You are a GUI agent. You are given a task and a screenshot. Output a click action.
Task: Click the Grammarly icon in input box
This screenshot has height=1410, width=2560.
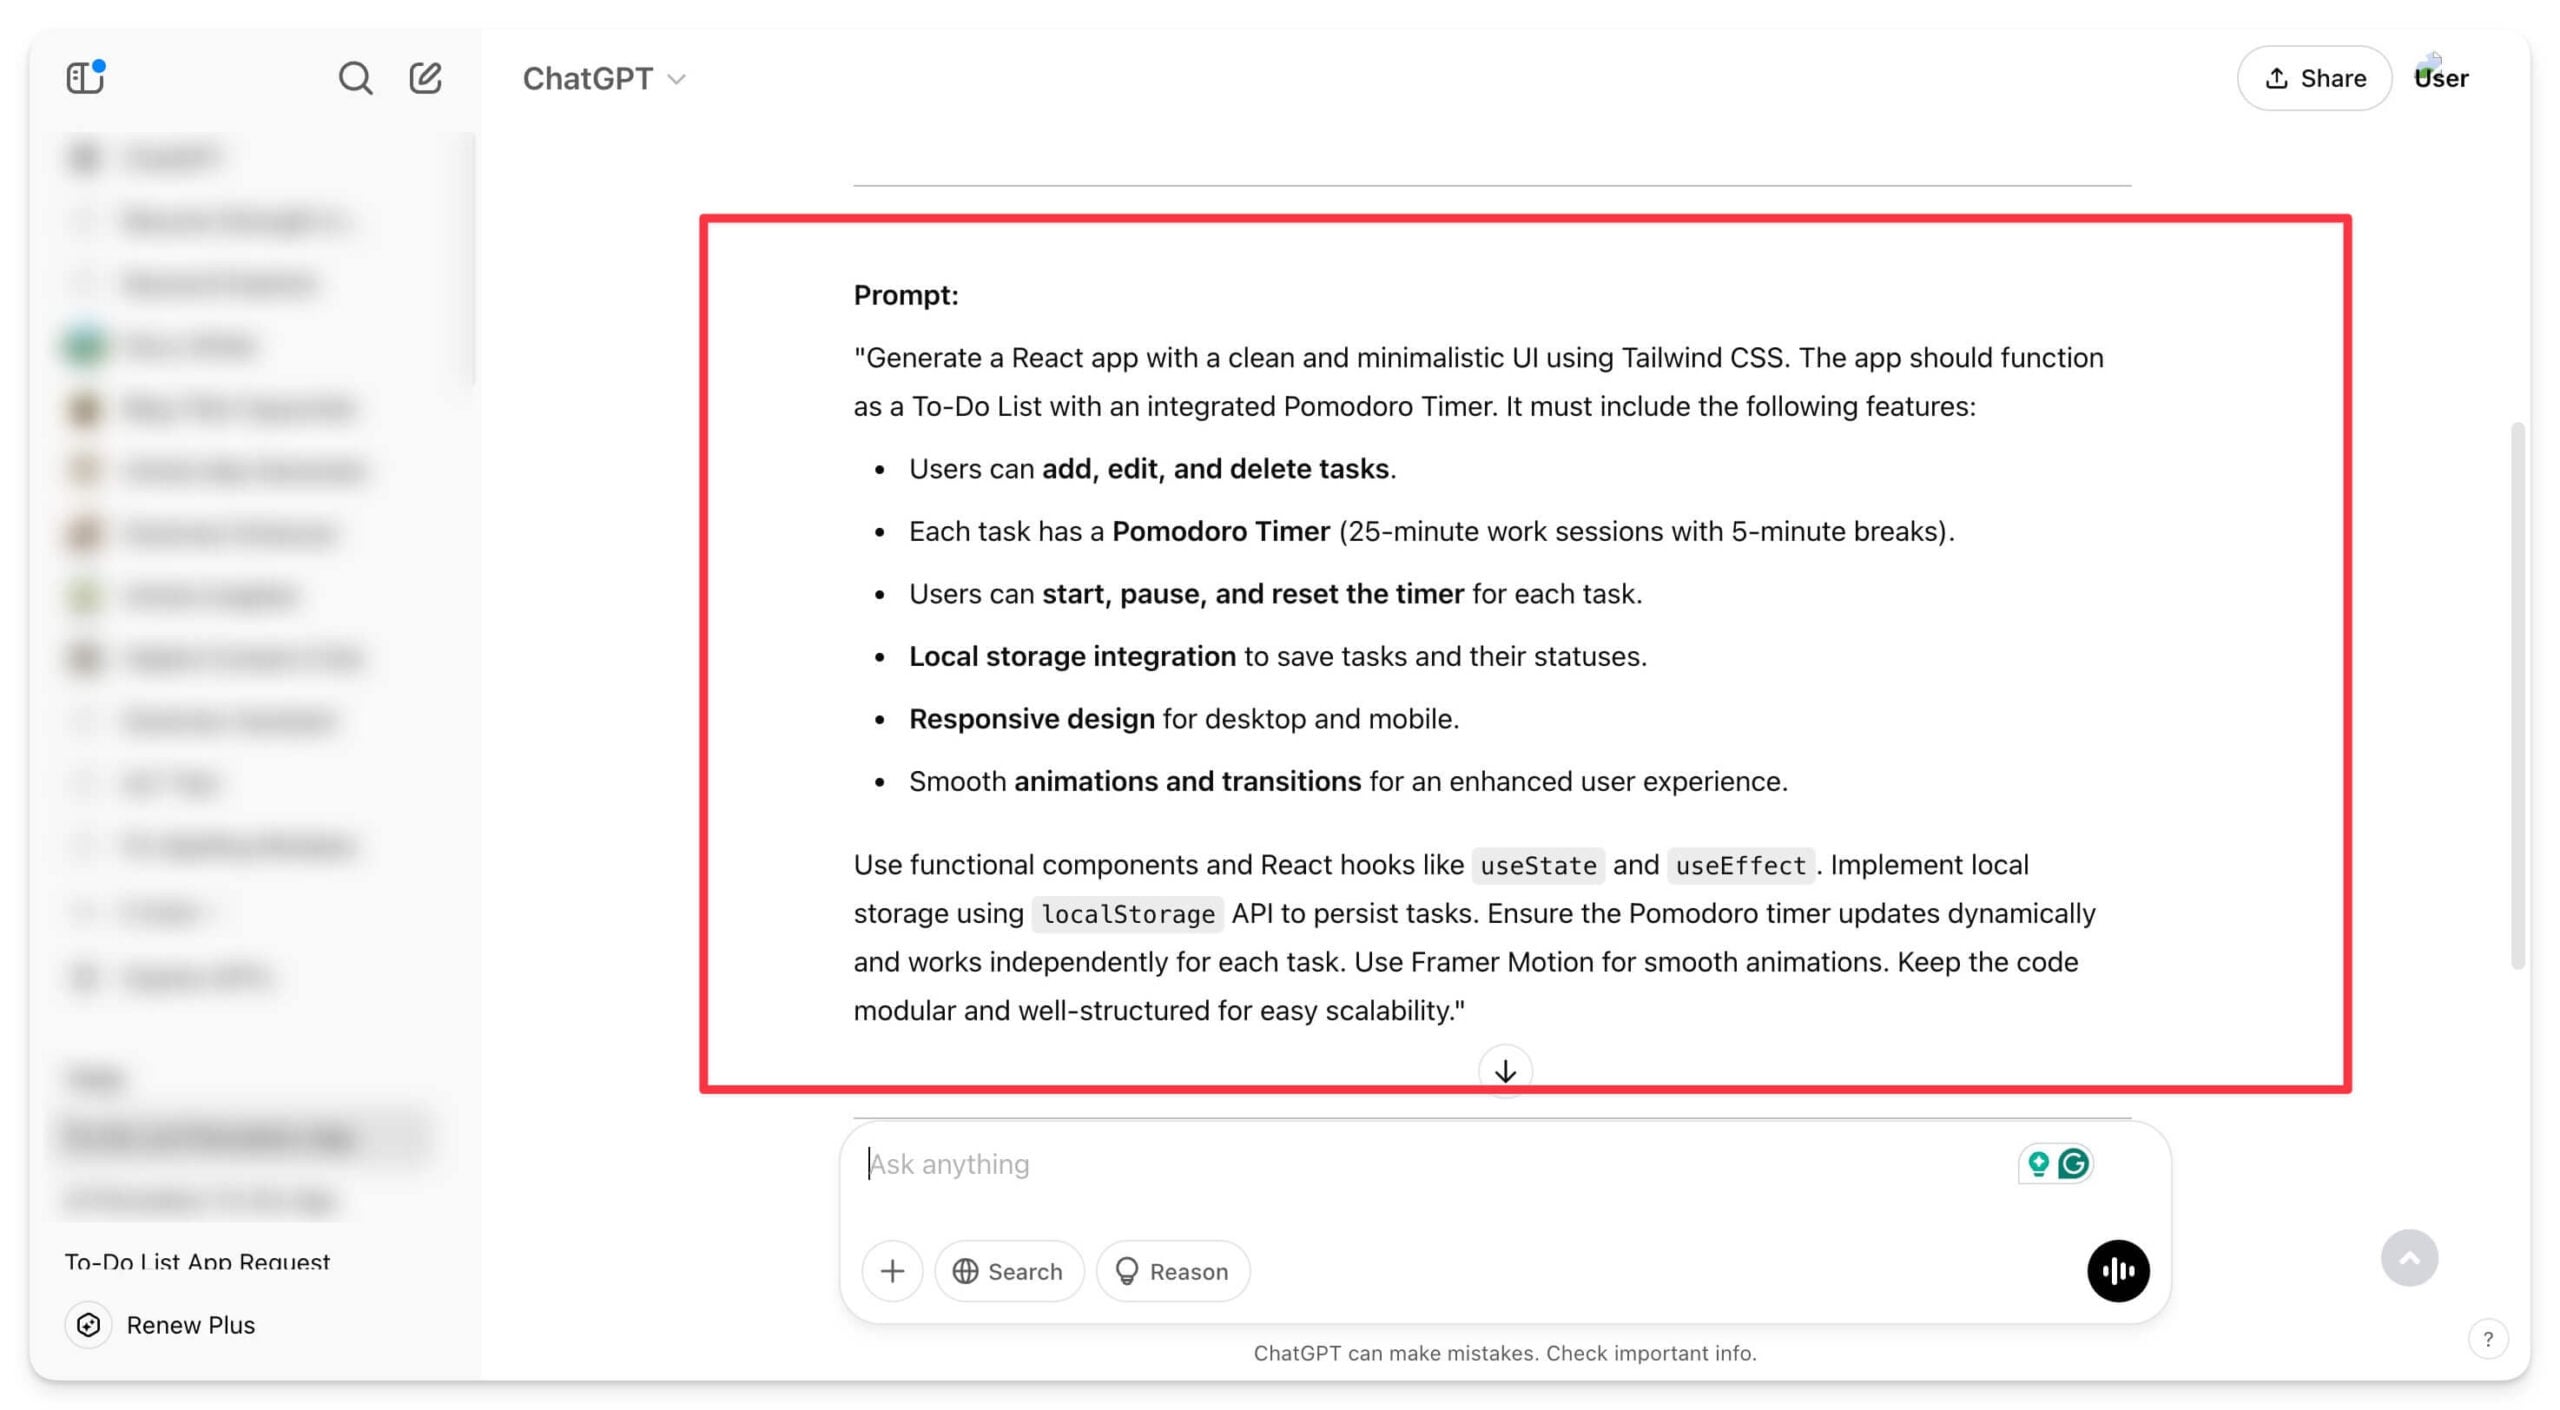point(2074,1163)
